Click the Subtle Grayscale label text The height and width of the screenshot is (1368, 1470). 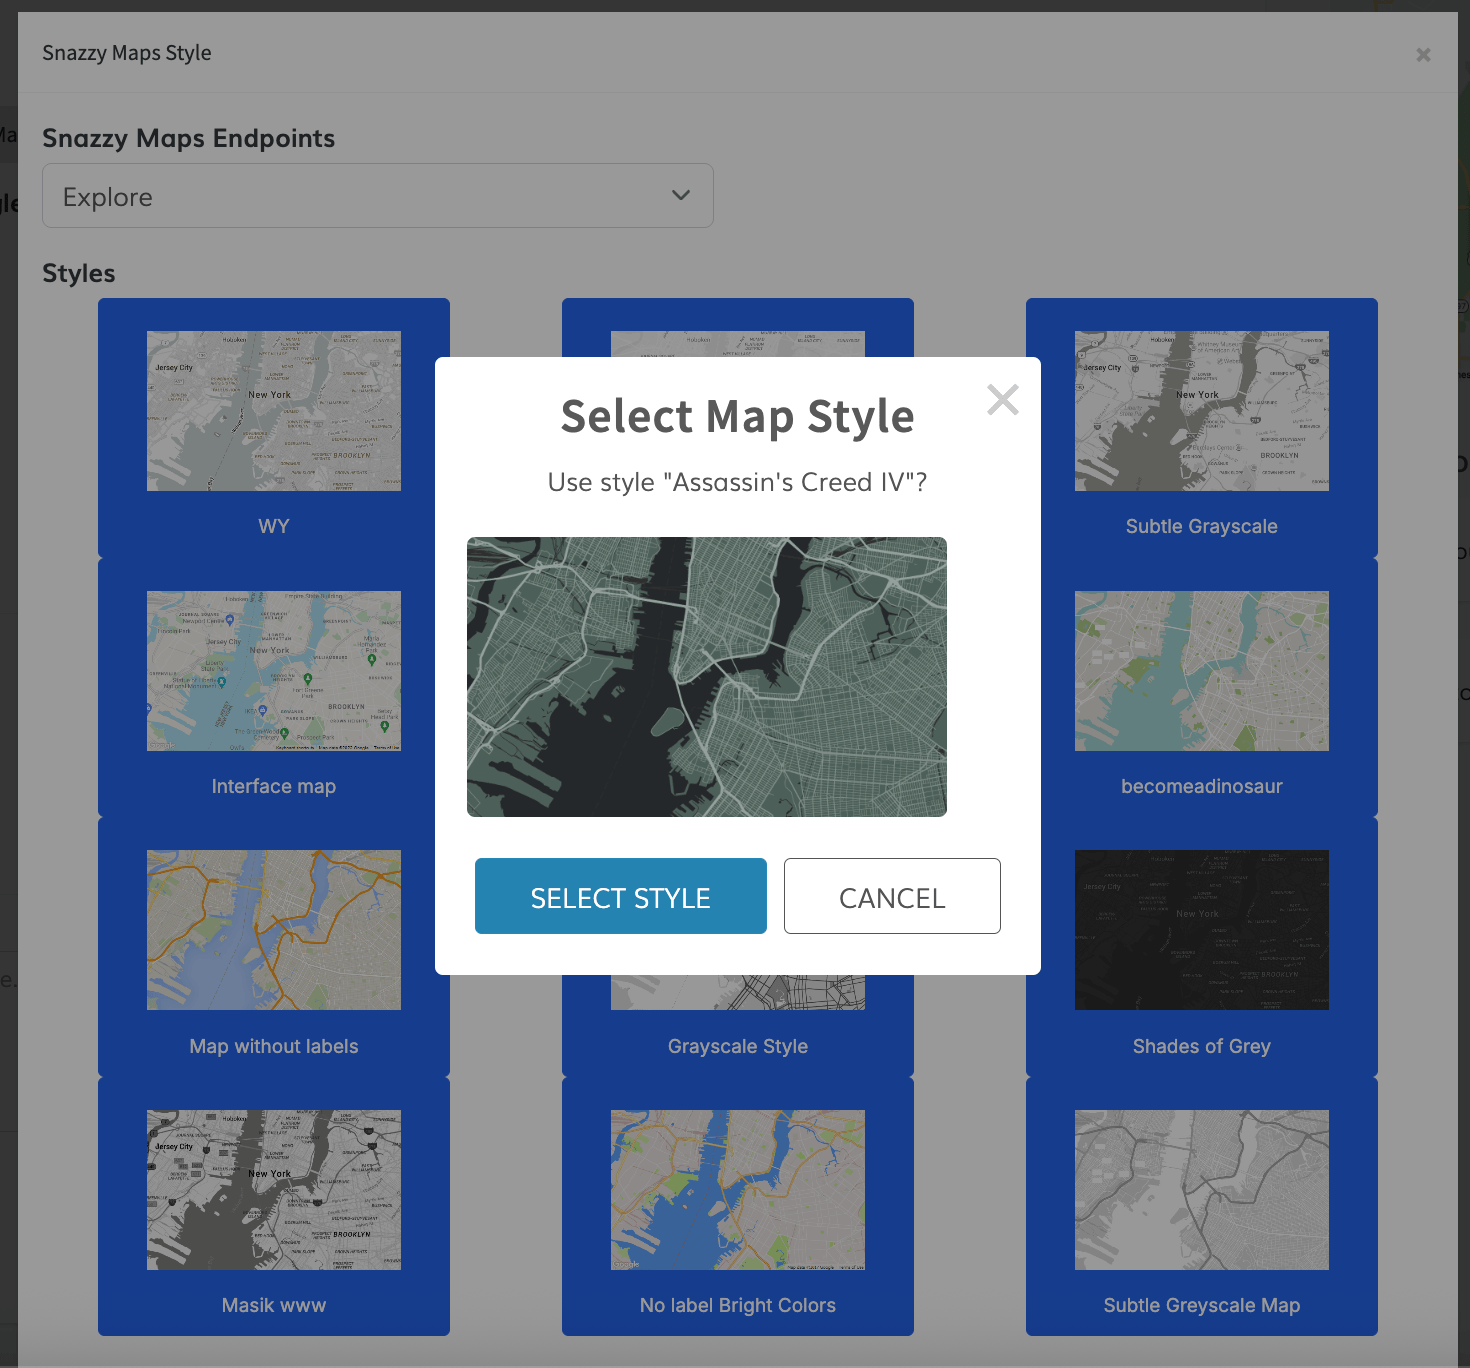1201,527
